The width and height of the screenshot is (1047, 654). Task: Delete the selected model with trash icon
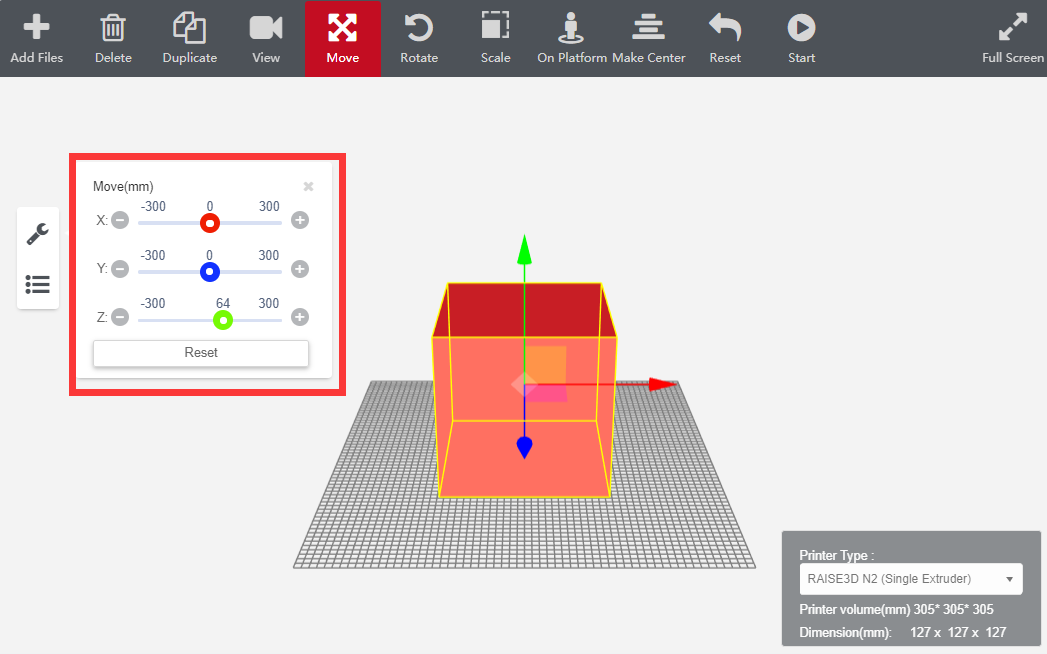[113, 27]
